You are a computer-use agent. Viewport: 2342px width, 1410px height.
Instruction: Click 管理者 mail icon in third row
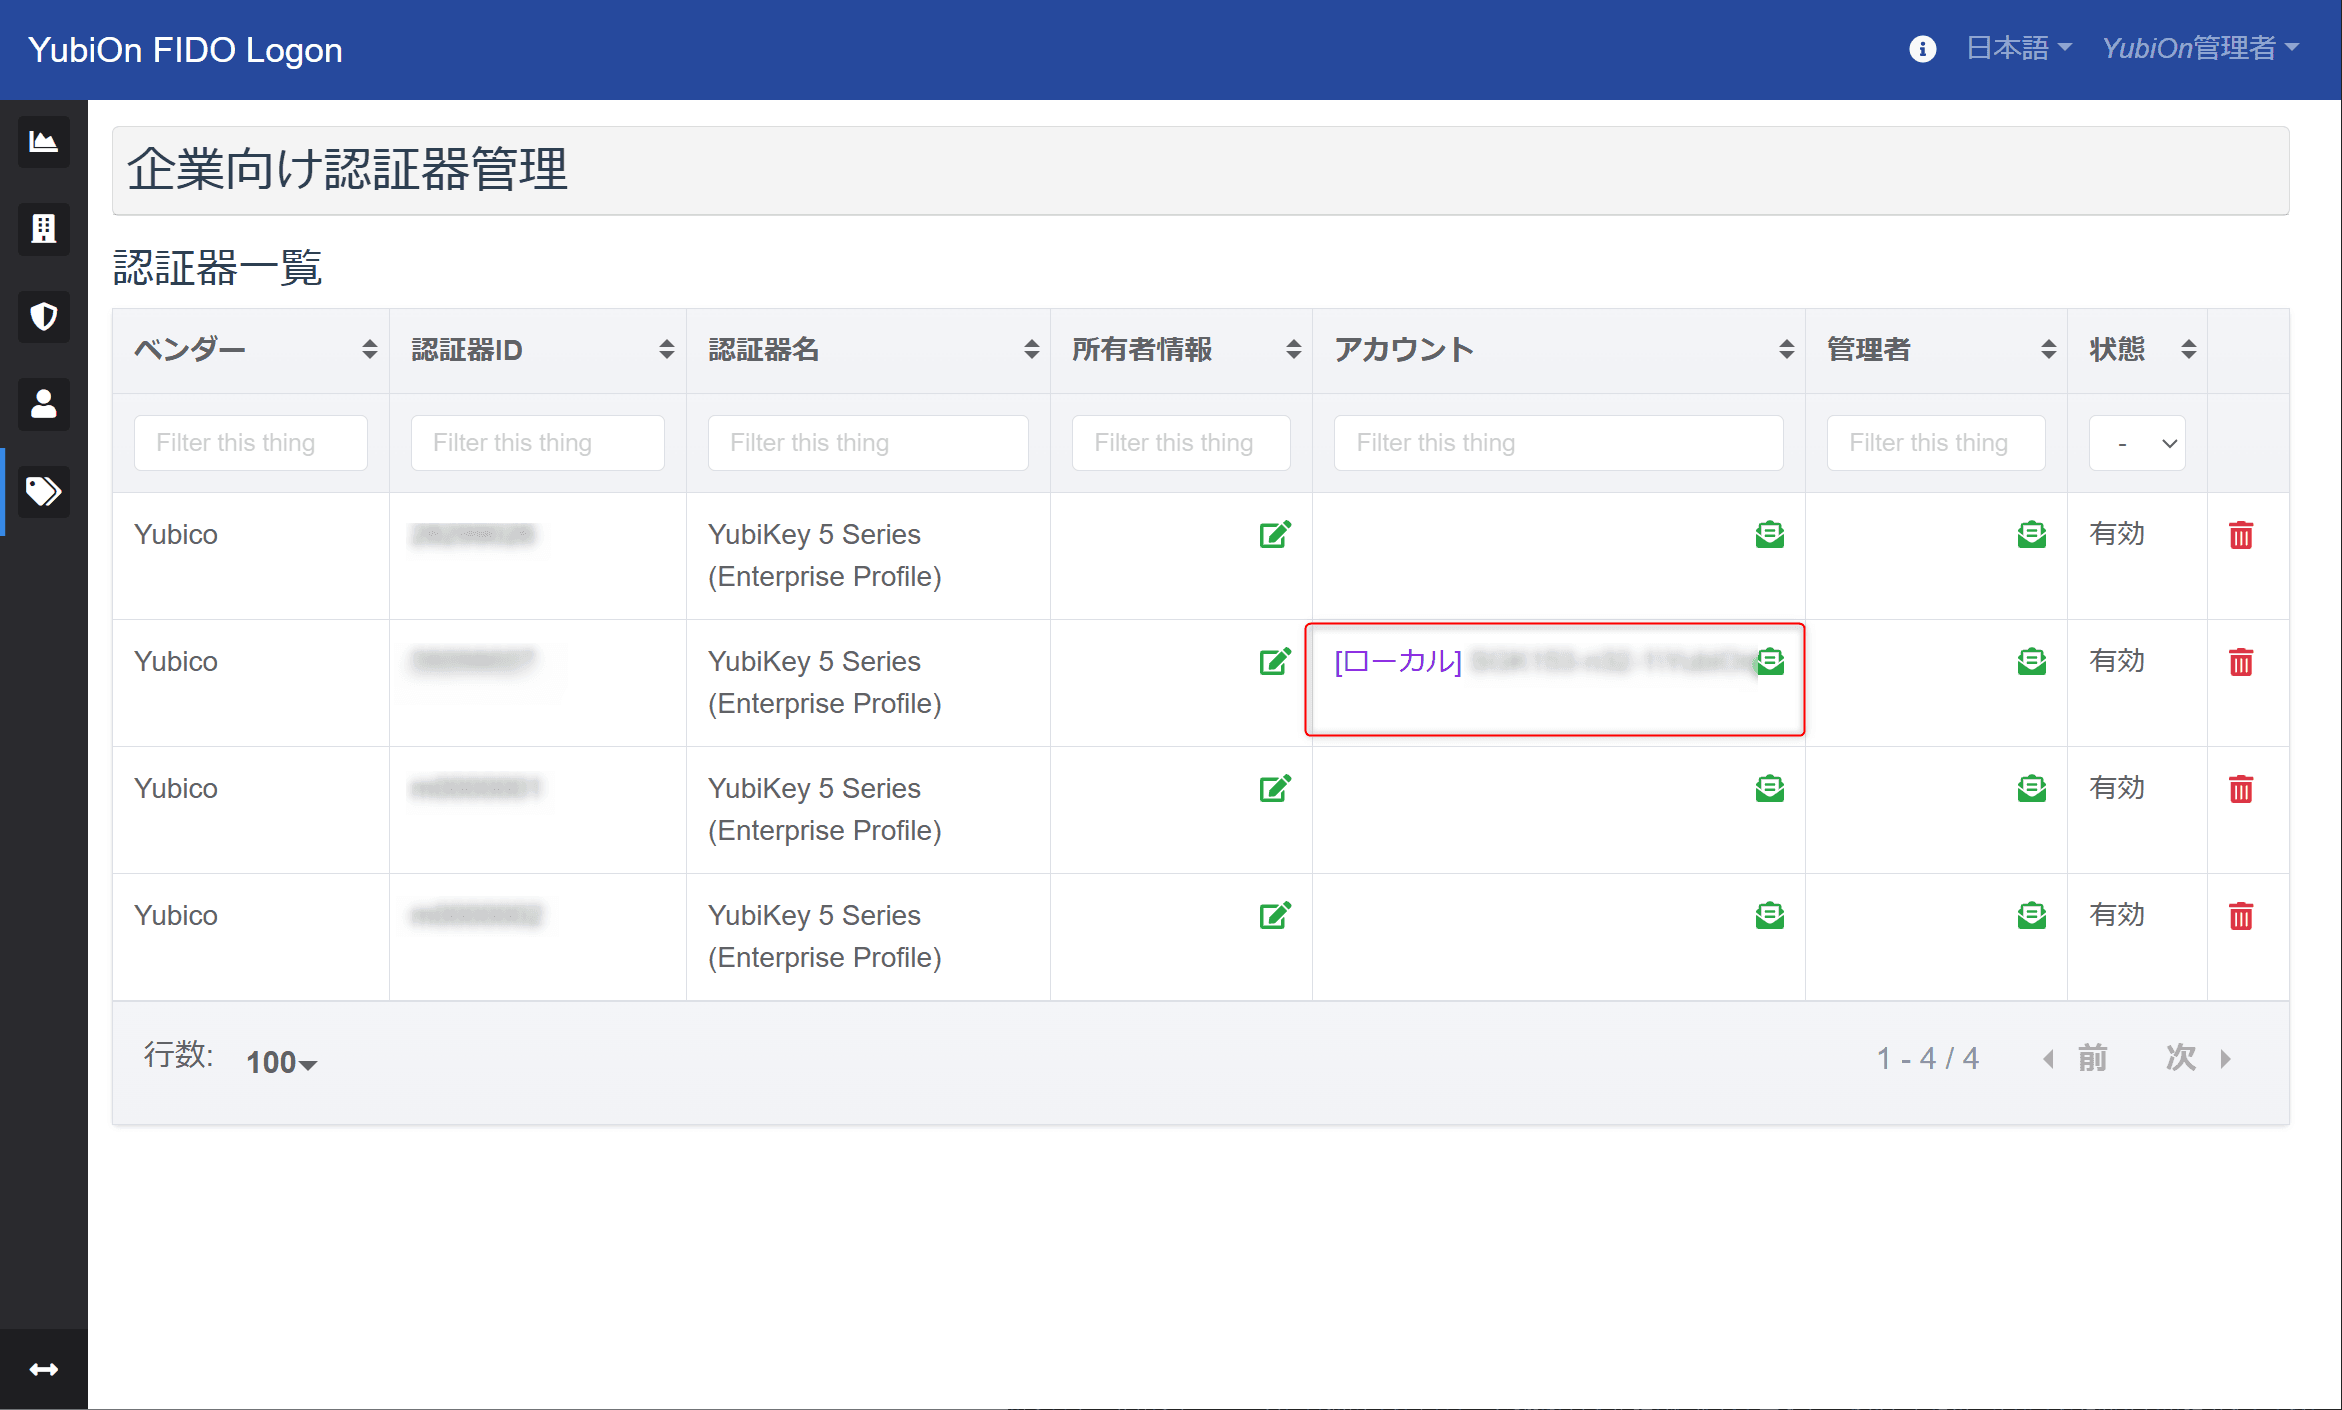tap(2032, 788)
